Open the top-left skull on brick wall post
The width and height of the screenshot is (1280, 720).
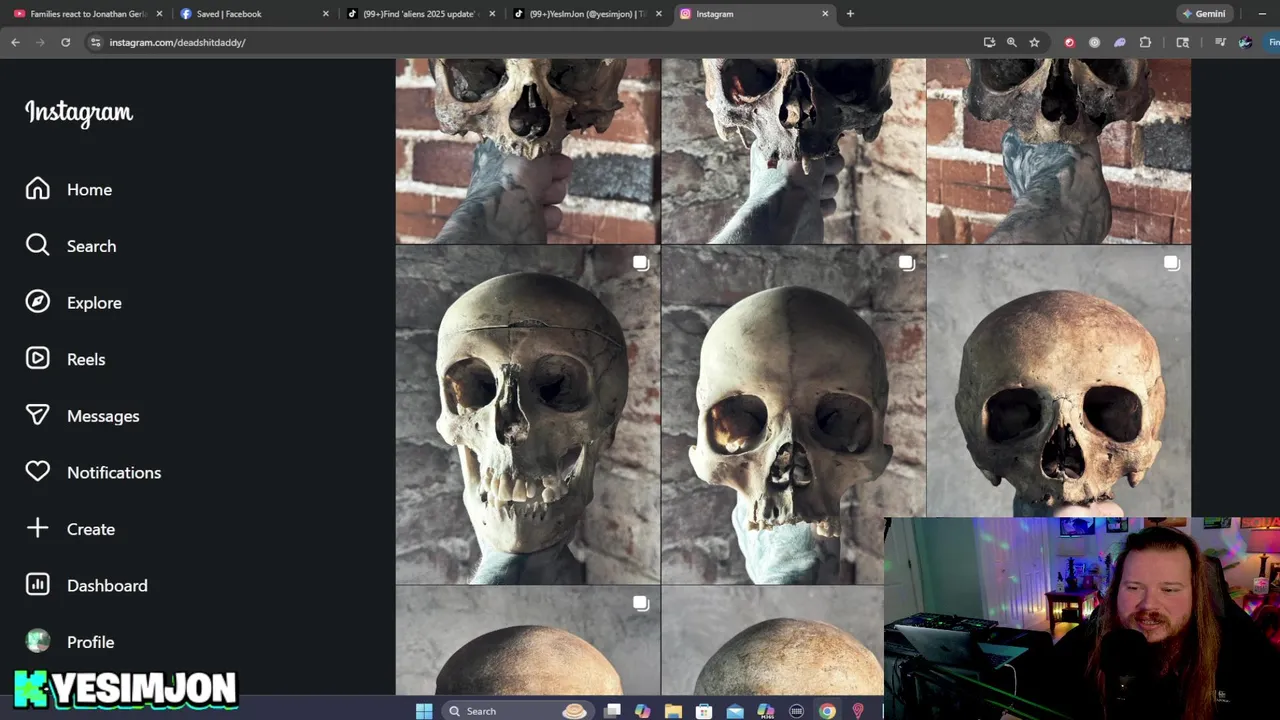(x=528, y=150)
